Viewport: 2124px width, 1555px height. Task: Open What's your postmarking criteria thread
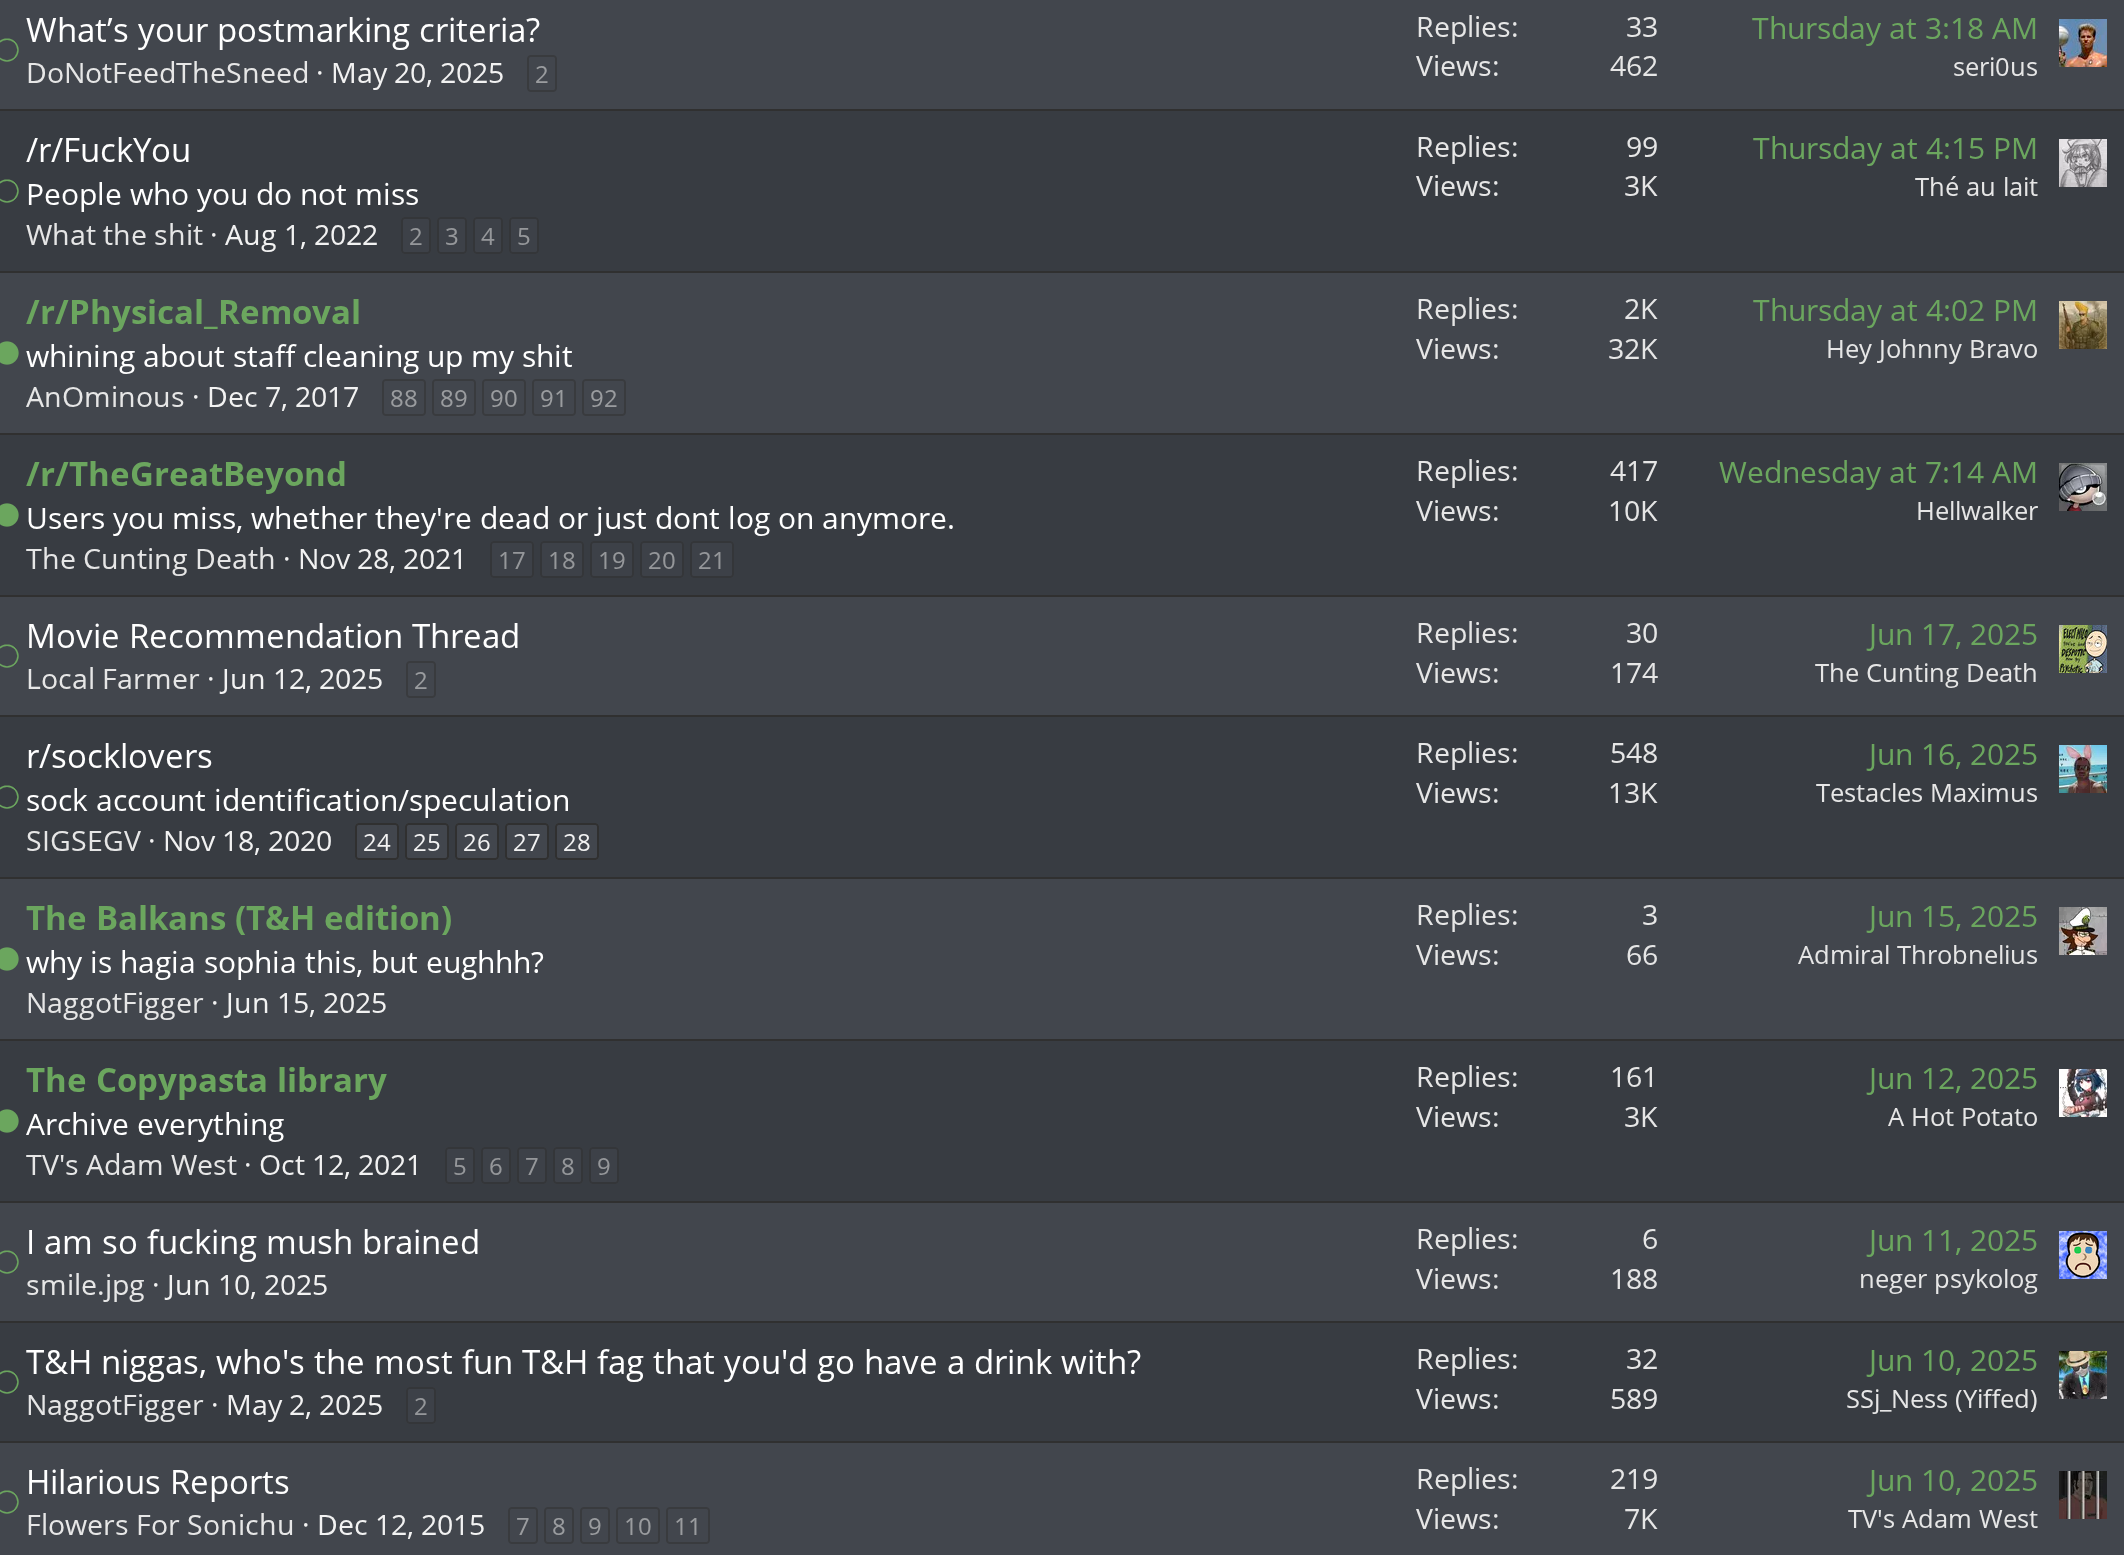coord(283,30)
